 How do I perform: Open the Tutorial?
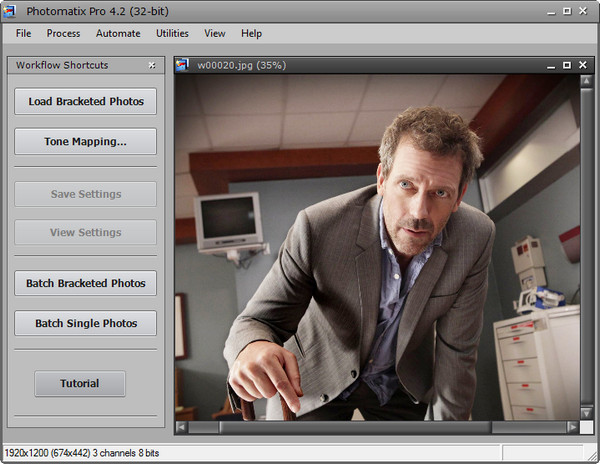coord(80,383)
